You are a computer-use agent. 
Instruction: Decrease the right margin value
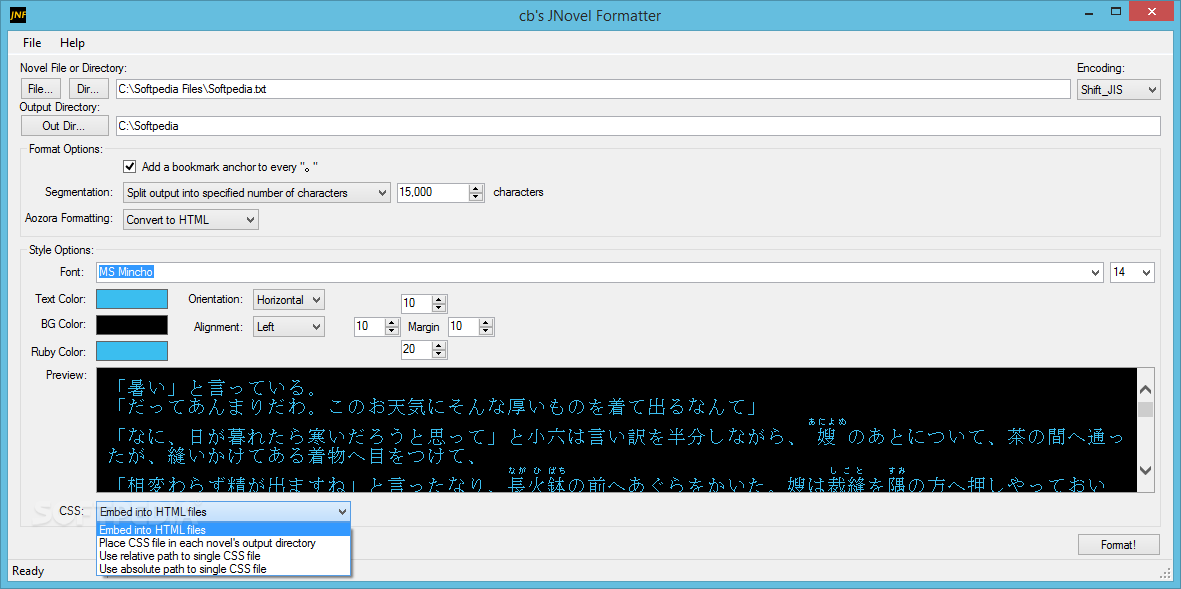coord(487,331)
